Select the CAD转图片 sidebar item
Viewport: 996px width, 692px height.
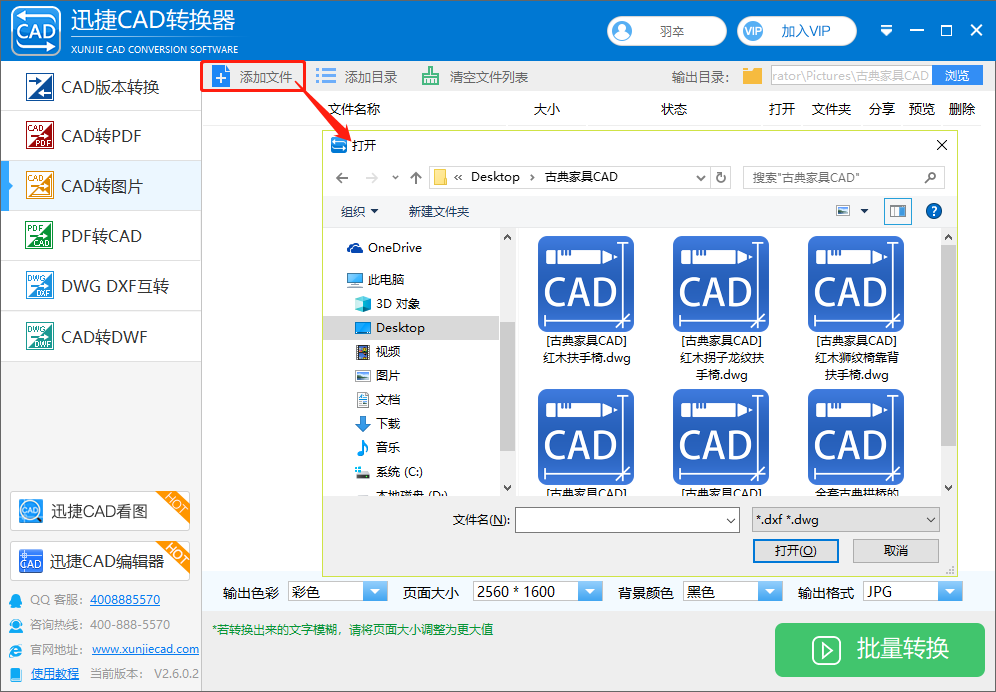(101, 186)
